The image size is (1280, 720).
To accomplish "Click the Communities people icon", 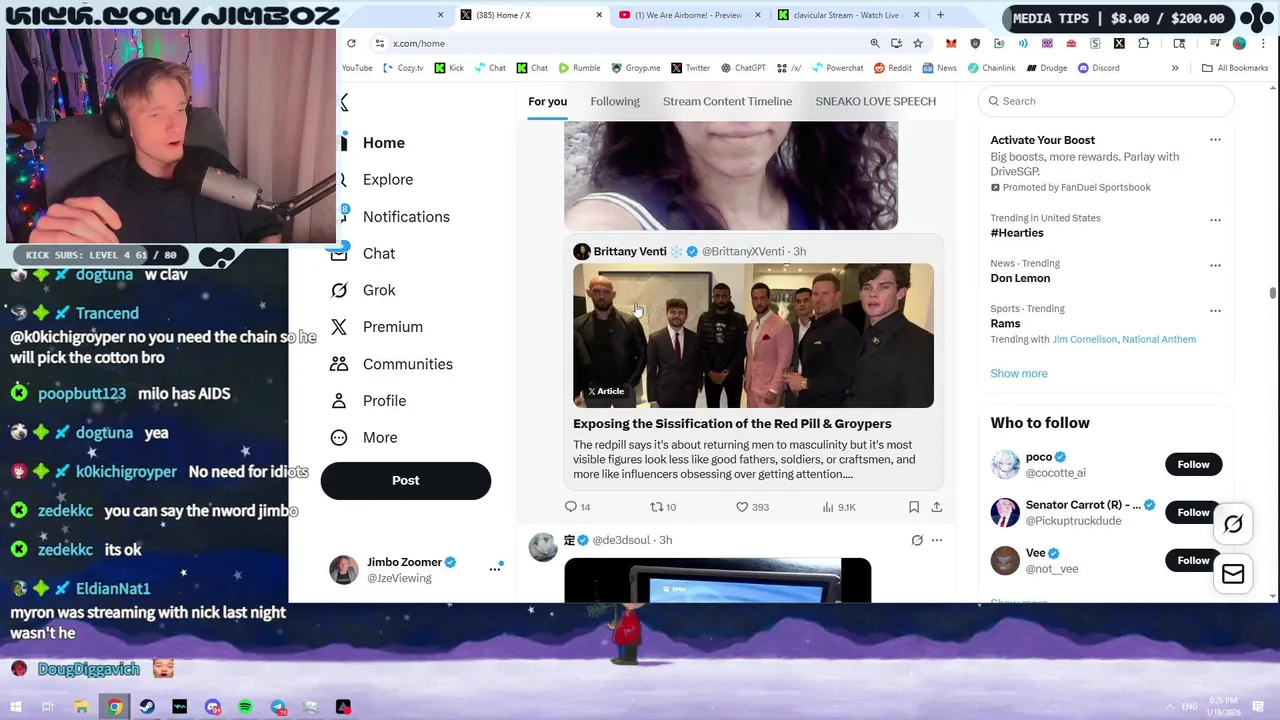I will tap(339, 364).
